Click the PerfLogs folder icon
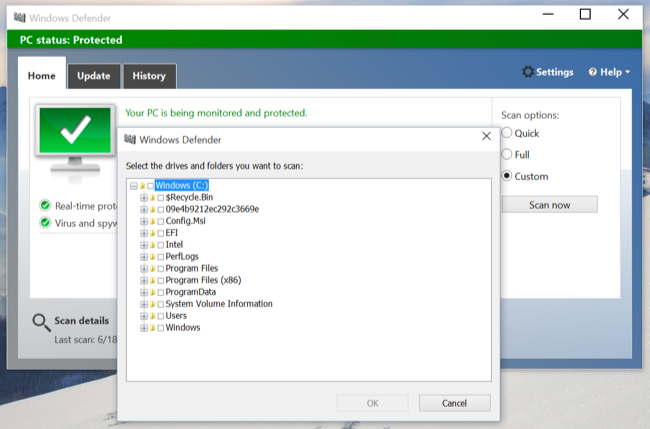This screenshot has width=650, height=429. pos(152,257)
